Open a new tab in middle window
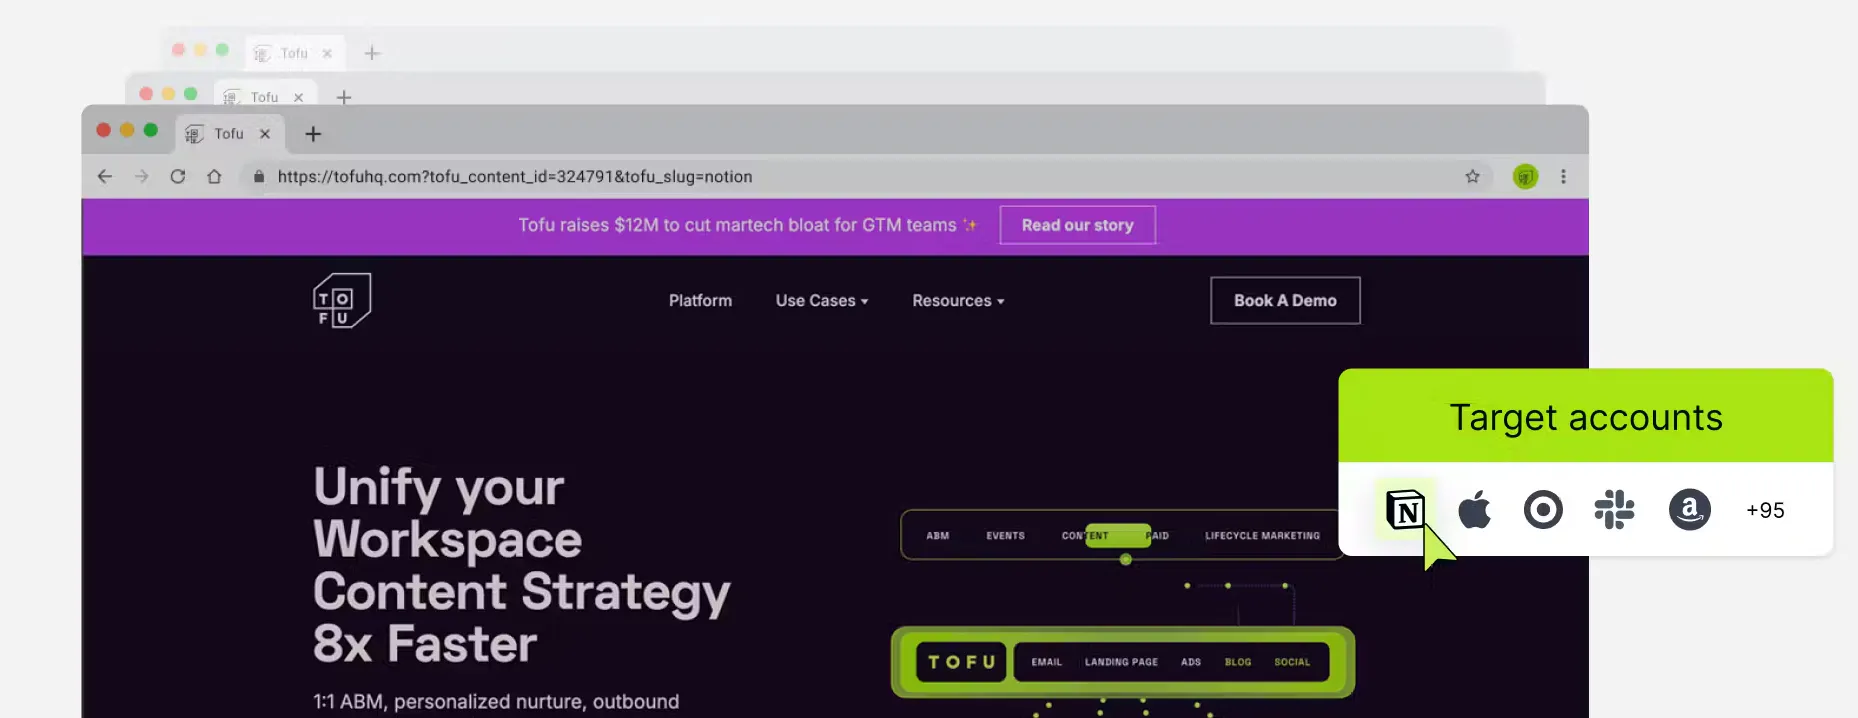The width and height of the screenshot is (1858, 718). click(344, 97)
